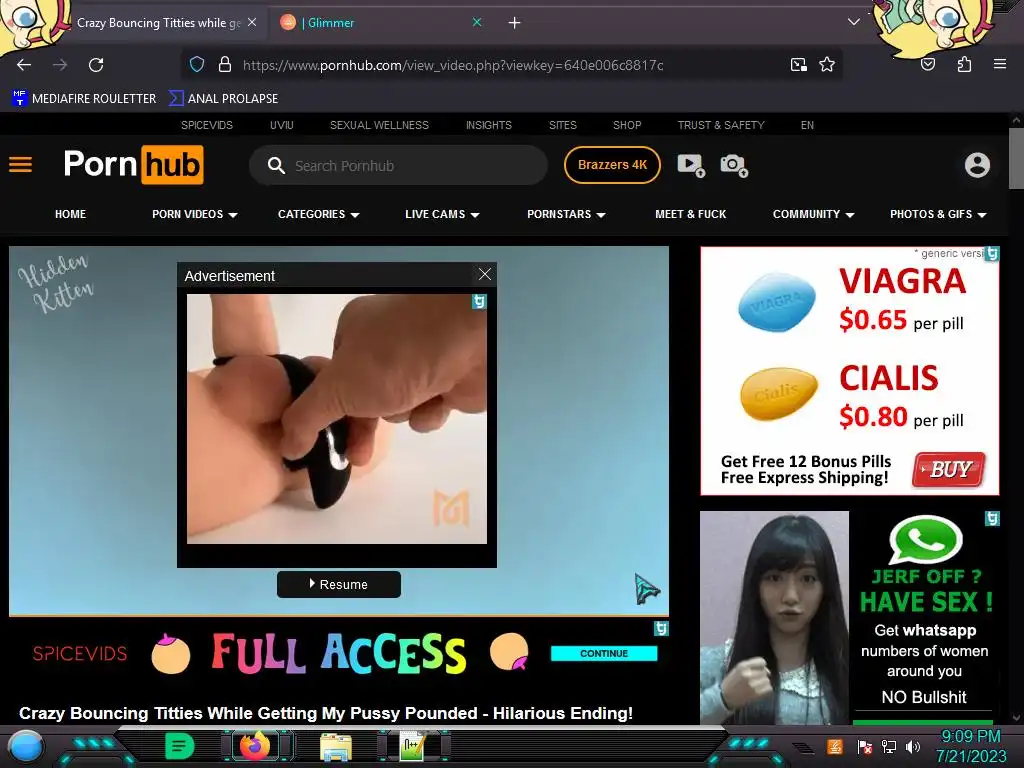Open SPICEVIDS in the top bar

pos(206,125)
